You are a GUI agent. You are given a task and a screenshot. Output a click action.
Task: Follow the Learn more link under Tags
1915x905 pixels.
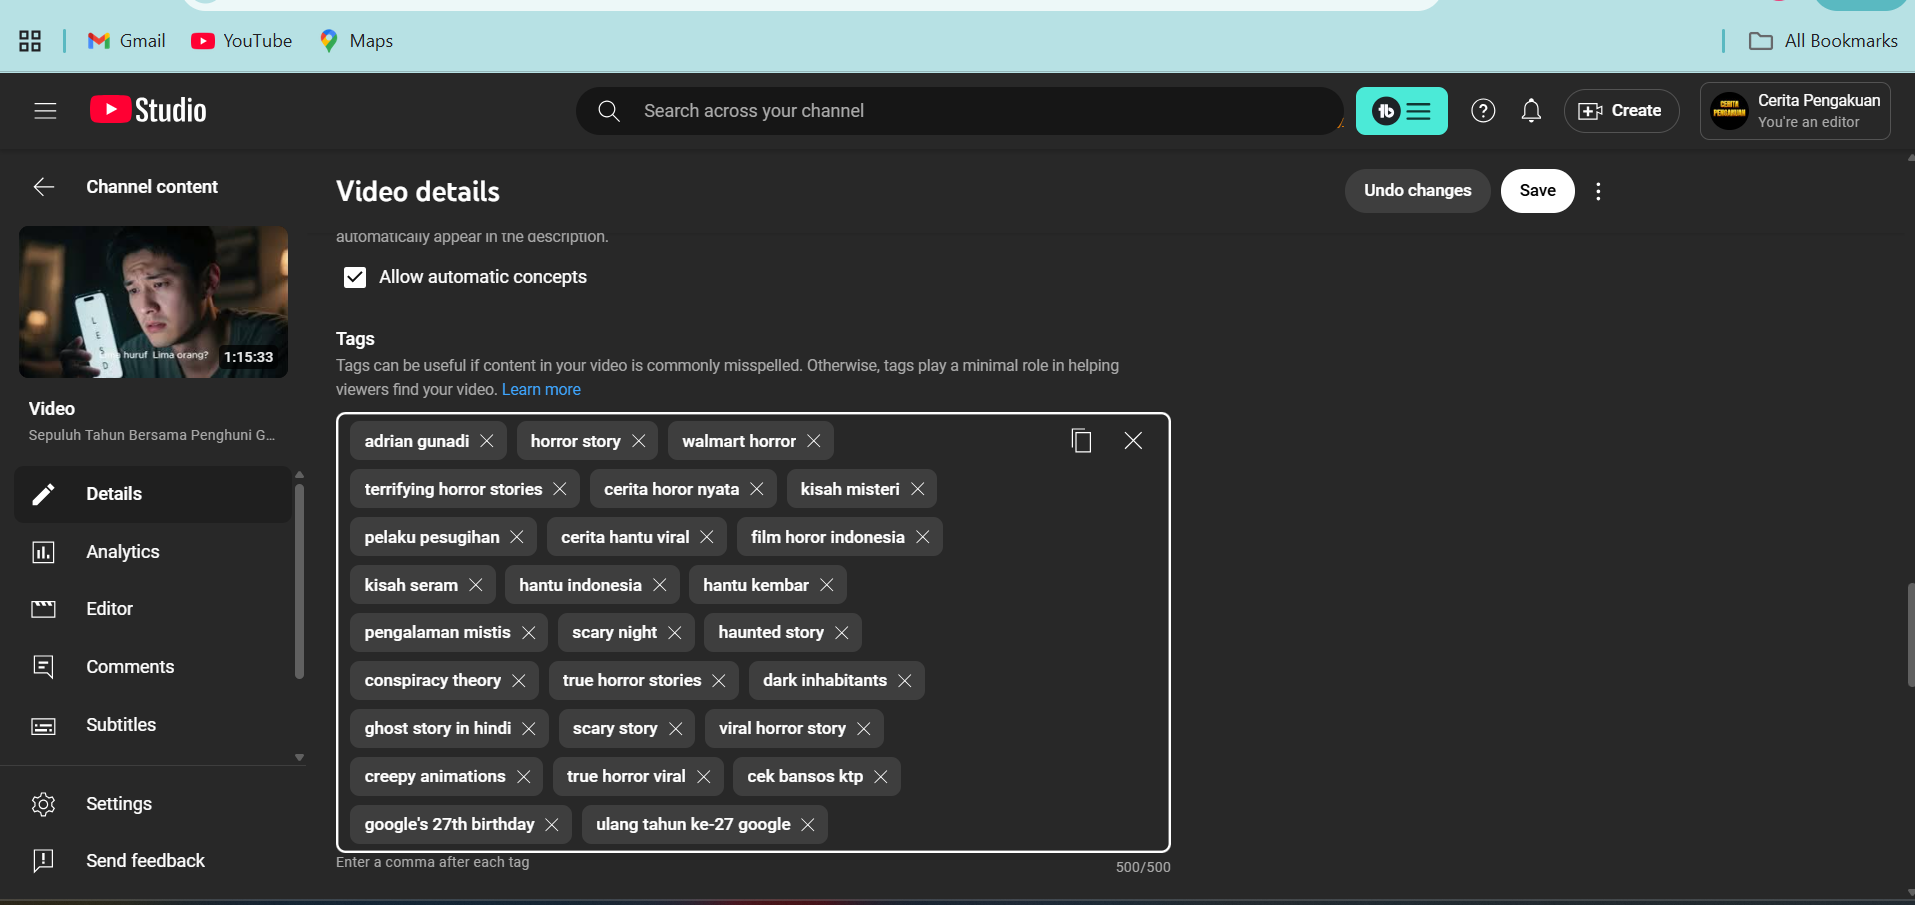[x=541, y=390]
